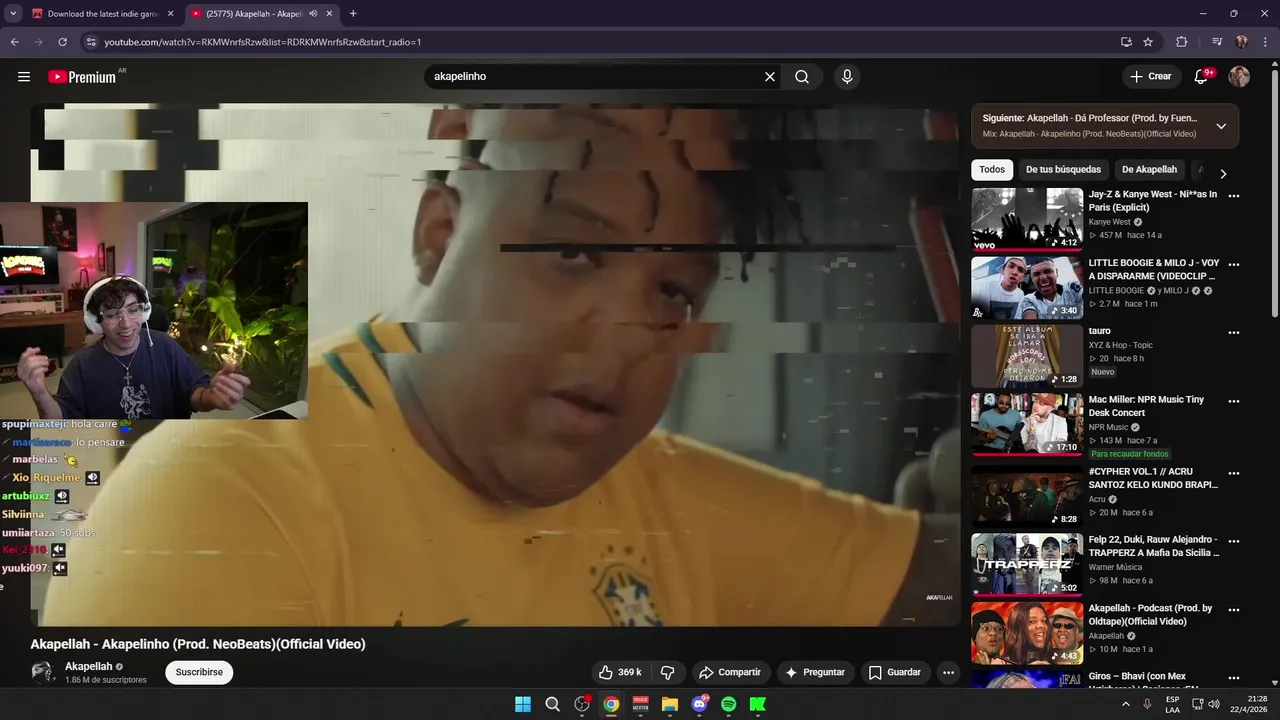
Task: Open Chrome three-dot menu
Action: pyautogui.click(x=1263, y=42)
